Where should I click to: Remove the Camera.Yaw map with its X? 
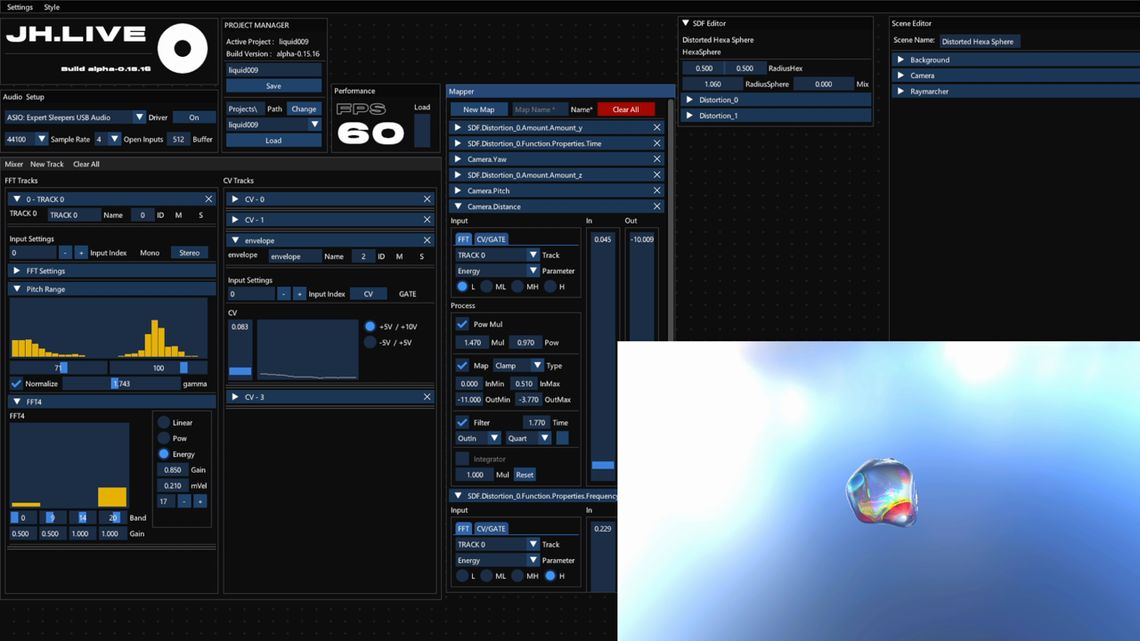pyautogui.click(x=657, y=159)
